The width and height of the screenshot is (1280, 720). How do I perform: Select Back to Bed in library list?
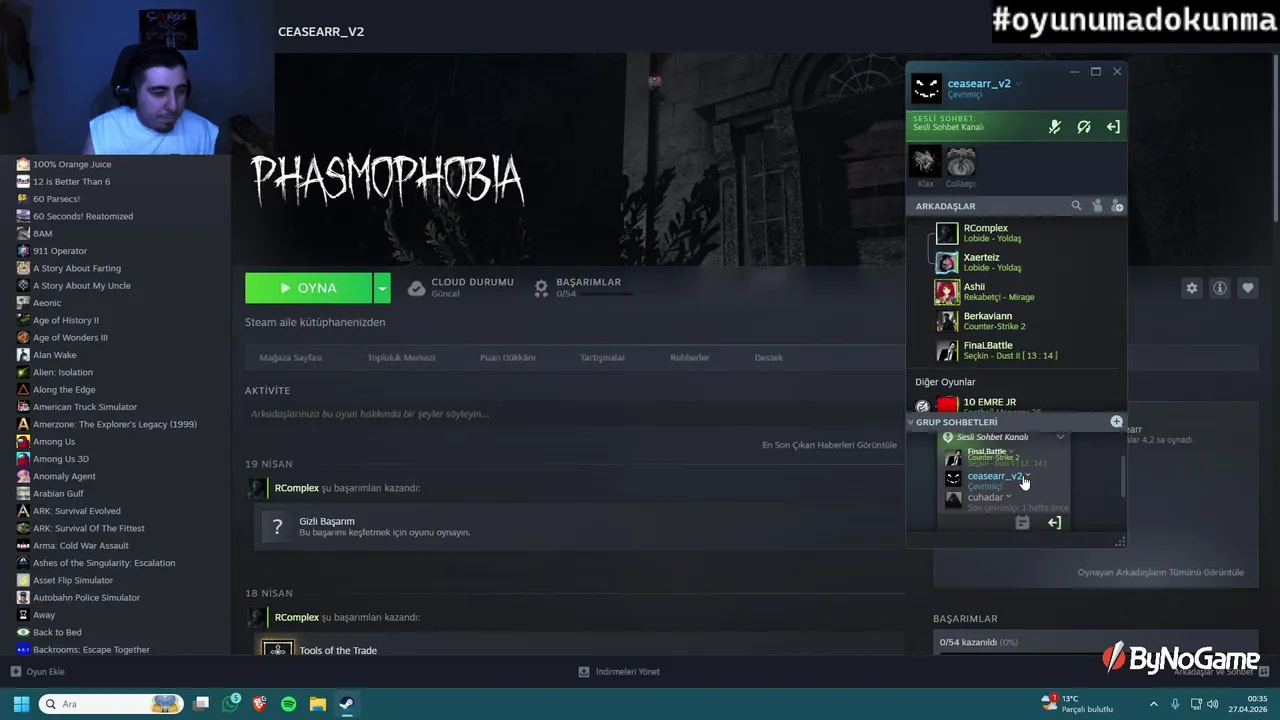57,632
